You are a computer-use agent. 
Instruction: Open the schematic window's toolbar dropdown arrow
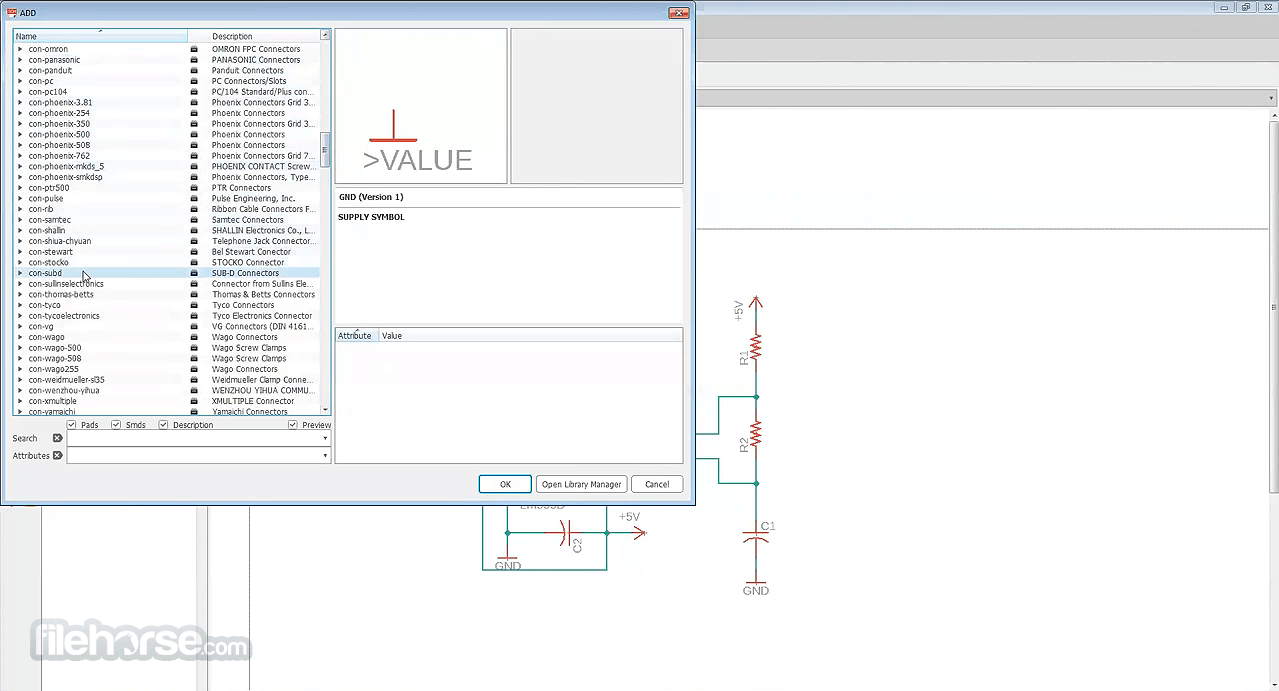point(1271,98)
